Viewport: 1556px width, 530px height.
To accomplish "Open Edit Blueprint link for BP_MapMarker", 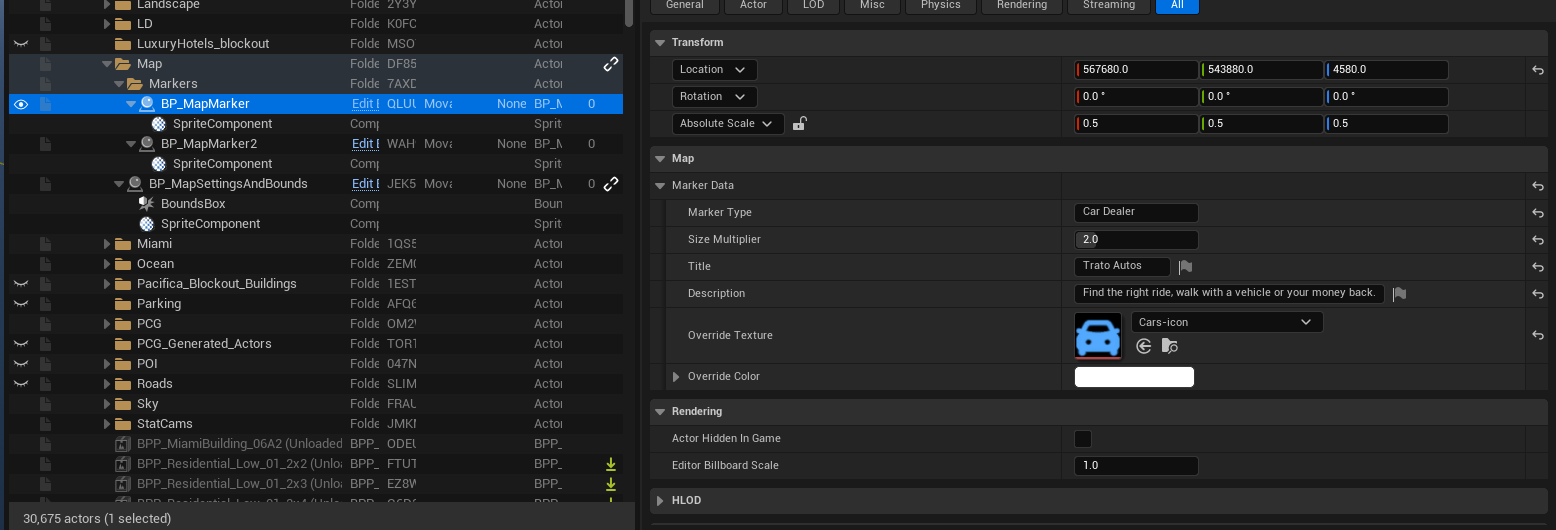I will 365,104.
